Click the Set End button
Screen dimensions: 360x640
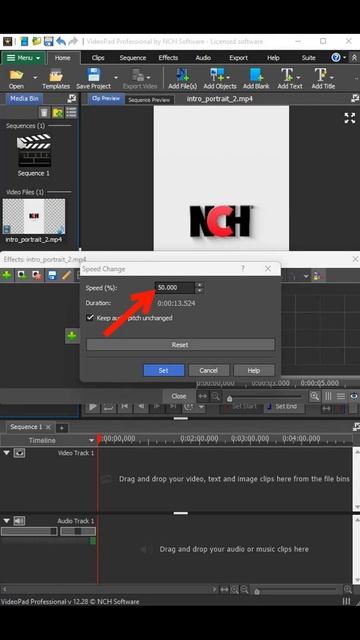pyautogui.click(x=283, y=407)
